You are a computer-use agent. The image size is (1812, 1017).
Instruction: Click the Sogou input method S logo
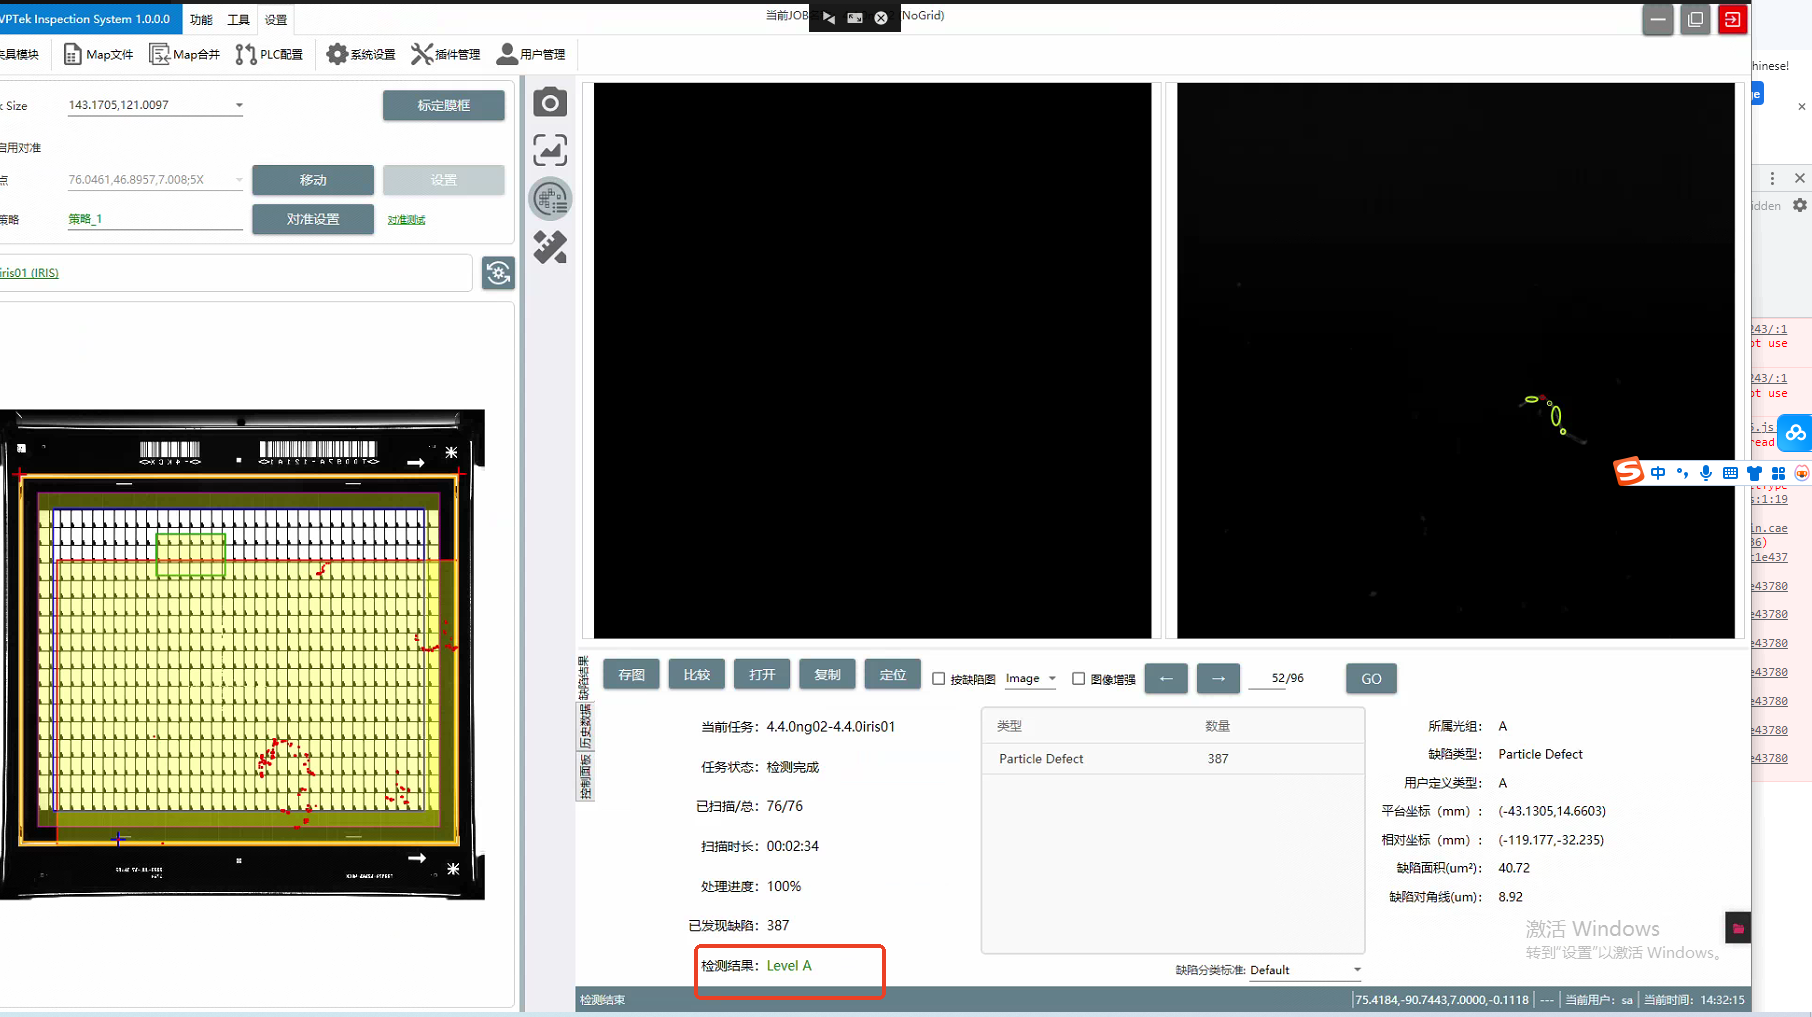click(1629, 471)
